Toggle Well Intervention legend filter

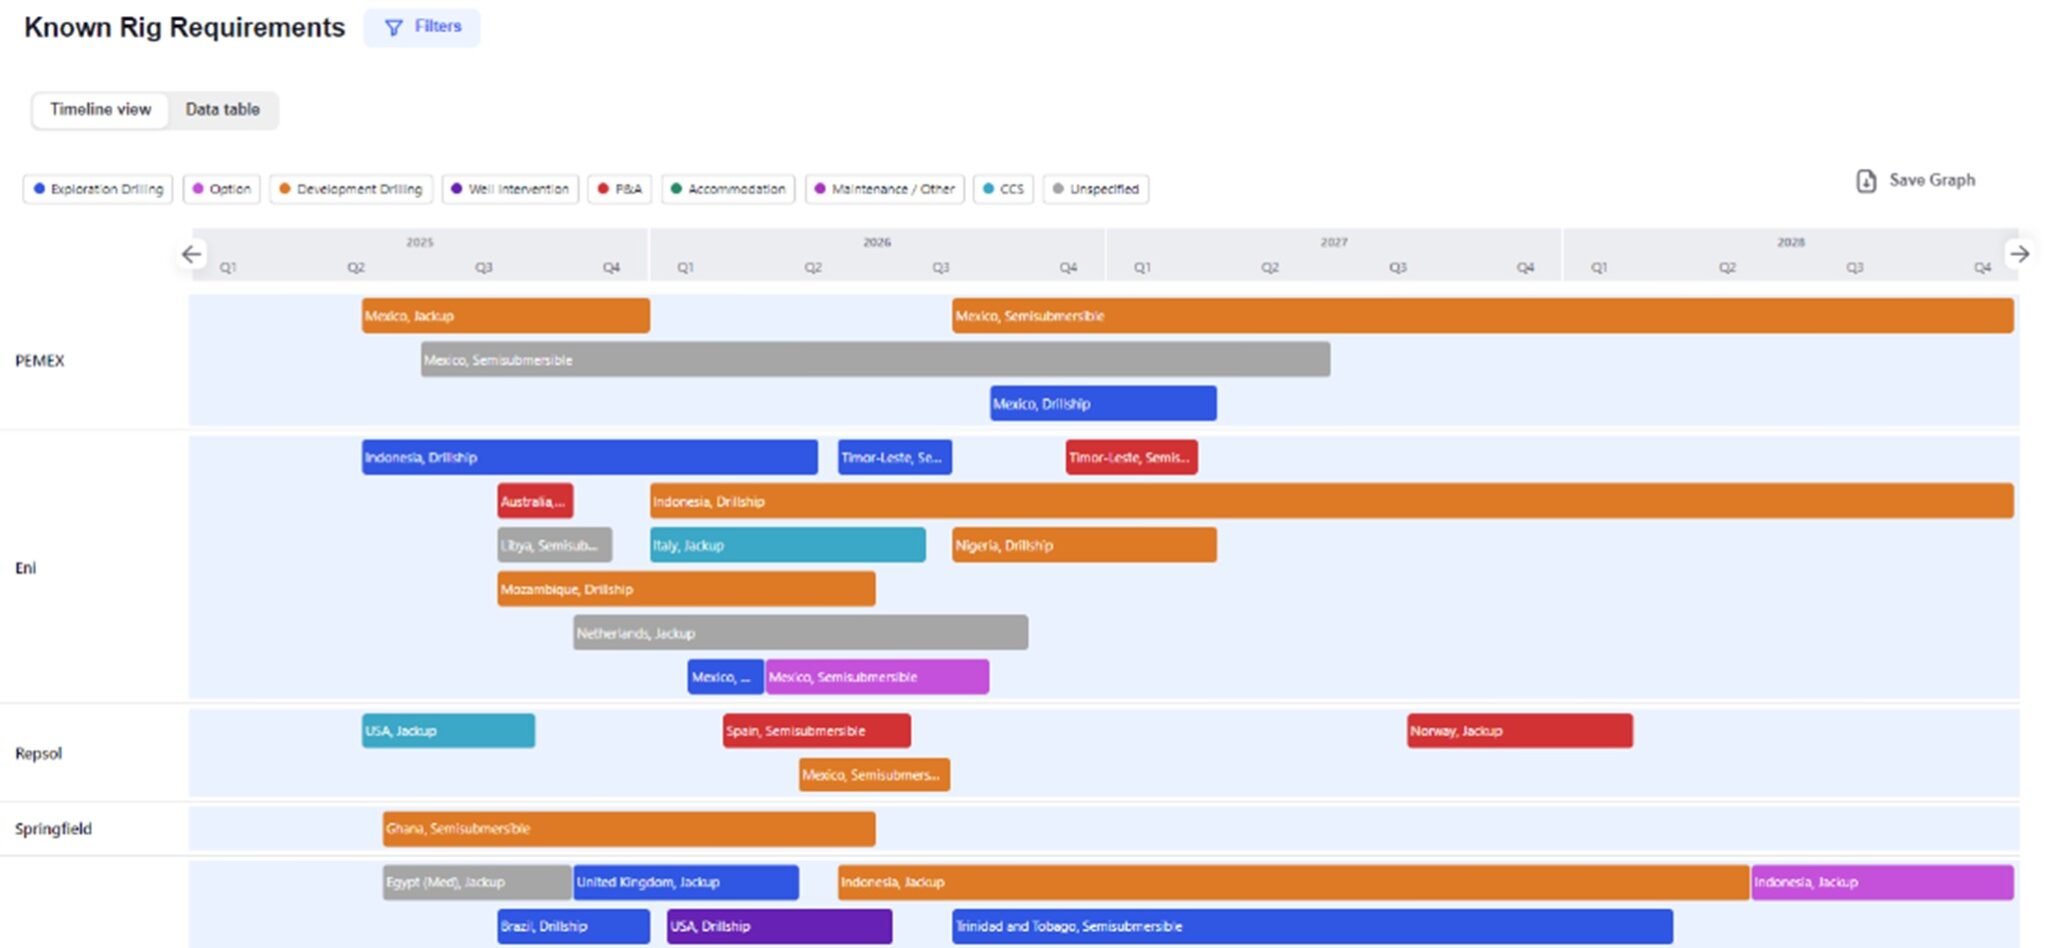pos(510,189)
